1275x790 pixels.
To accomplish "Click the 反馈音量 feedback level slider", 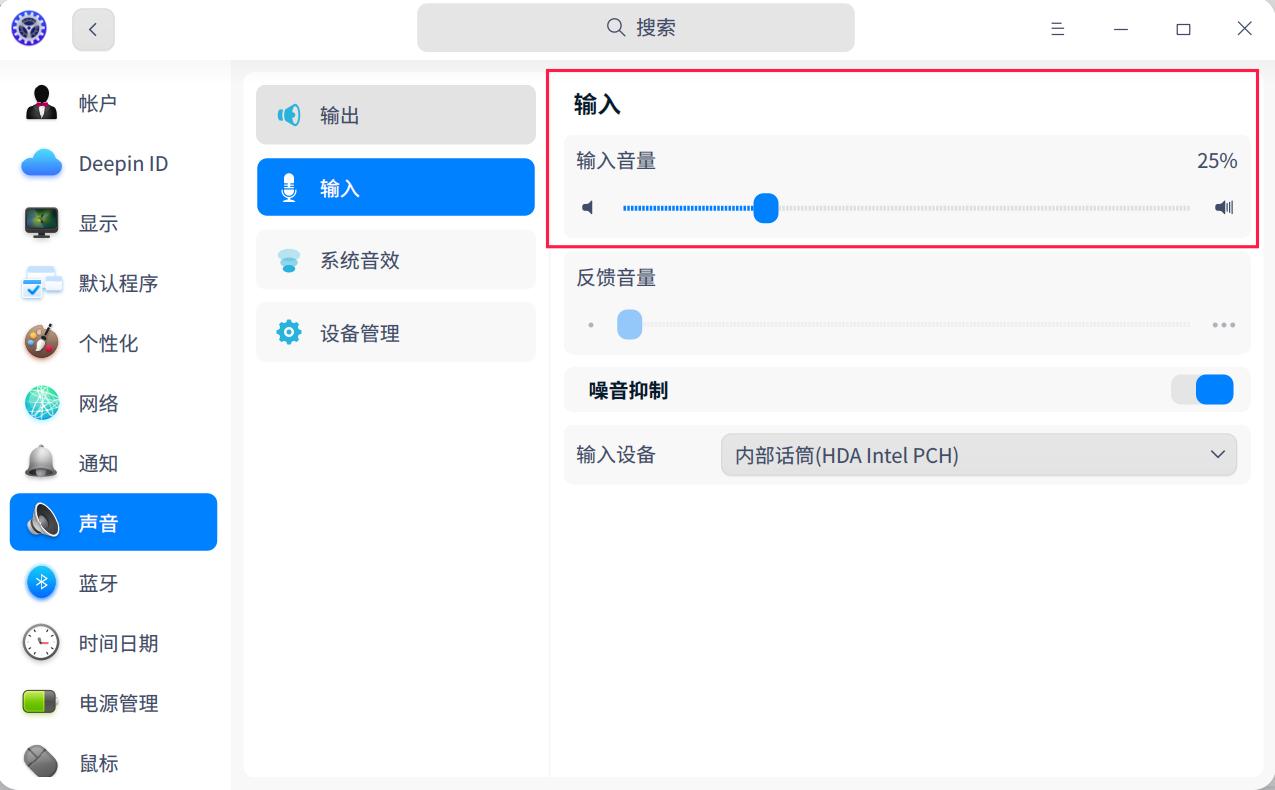I will [x=906, y=324].
